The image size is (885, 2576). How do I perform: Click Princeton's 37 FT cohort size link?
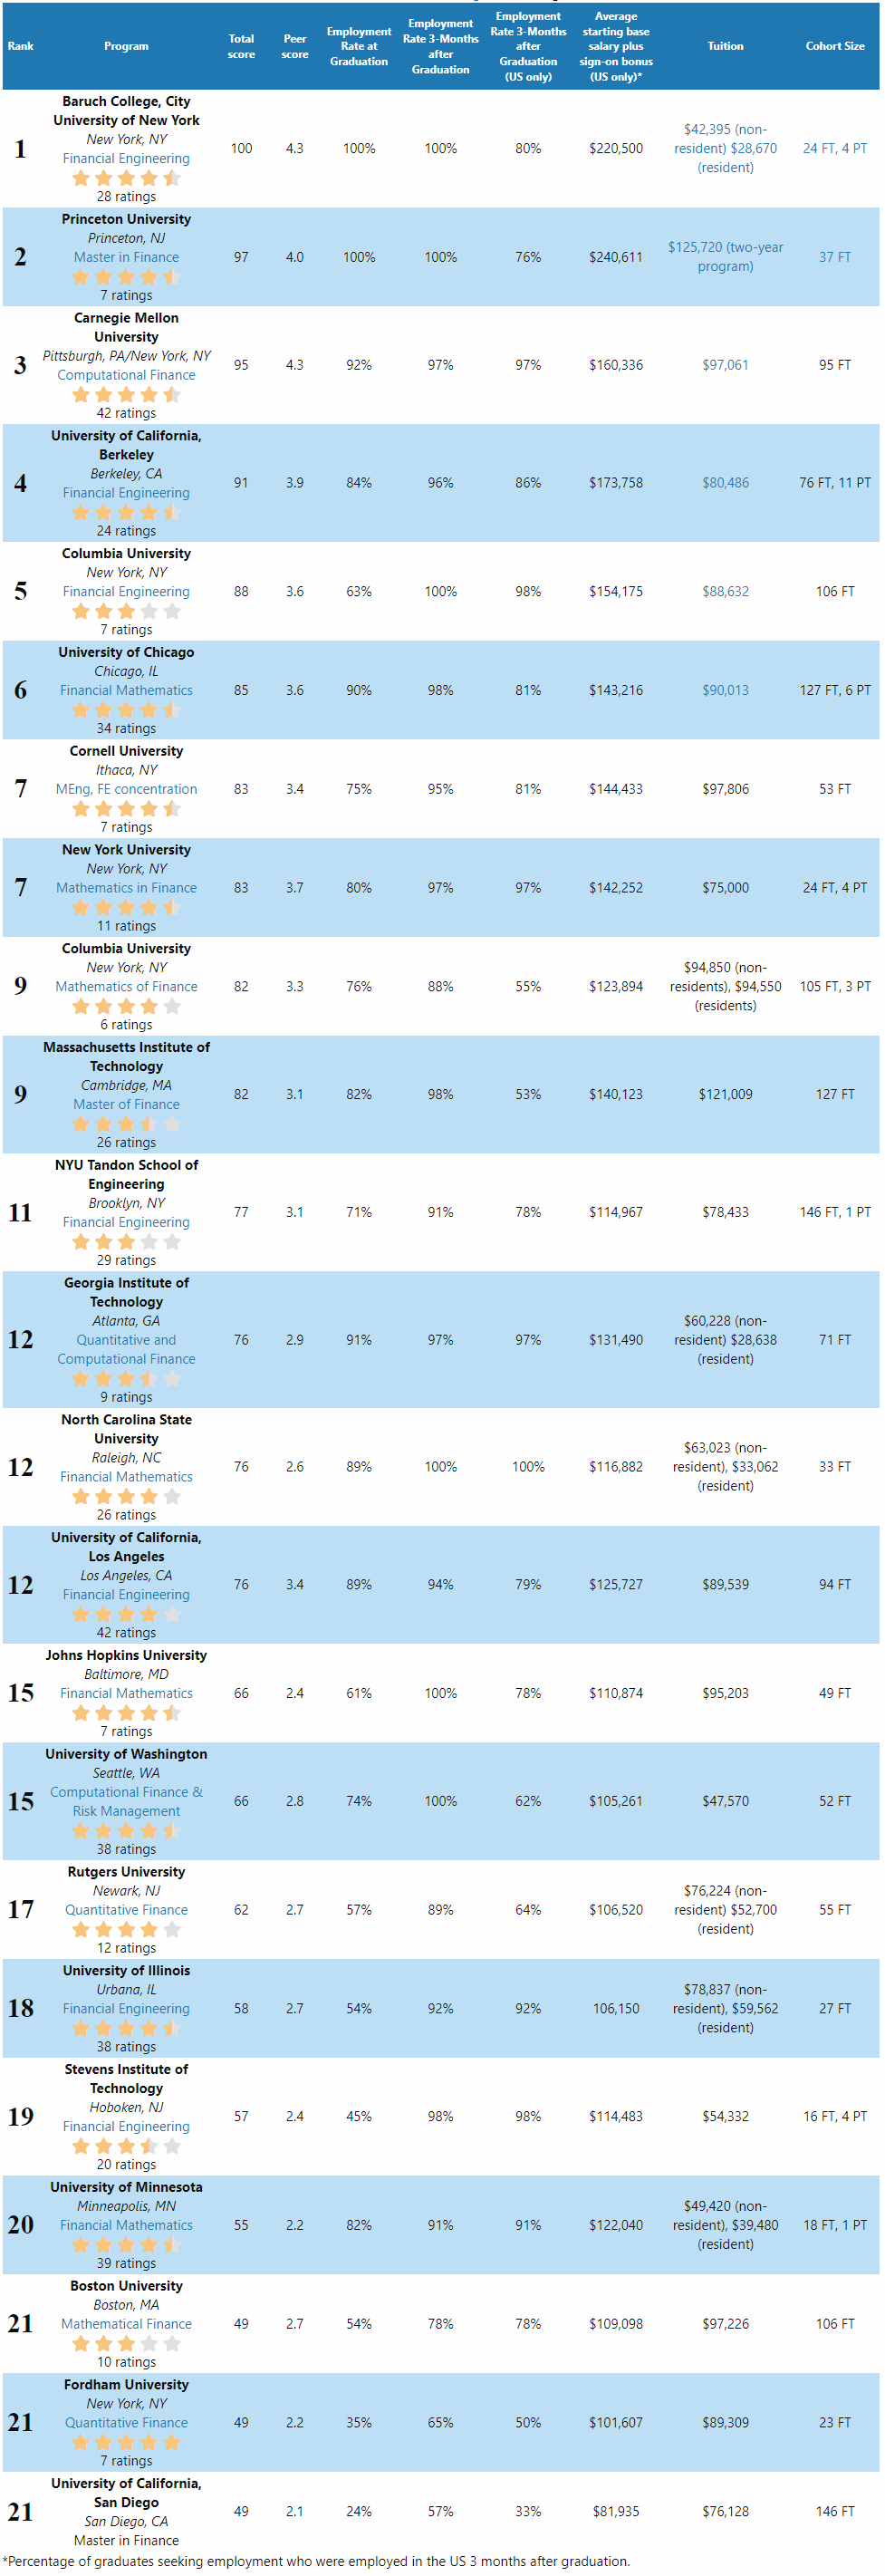(x=834, y=257)
